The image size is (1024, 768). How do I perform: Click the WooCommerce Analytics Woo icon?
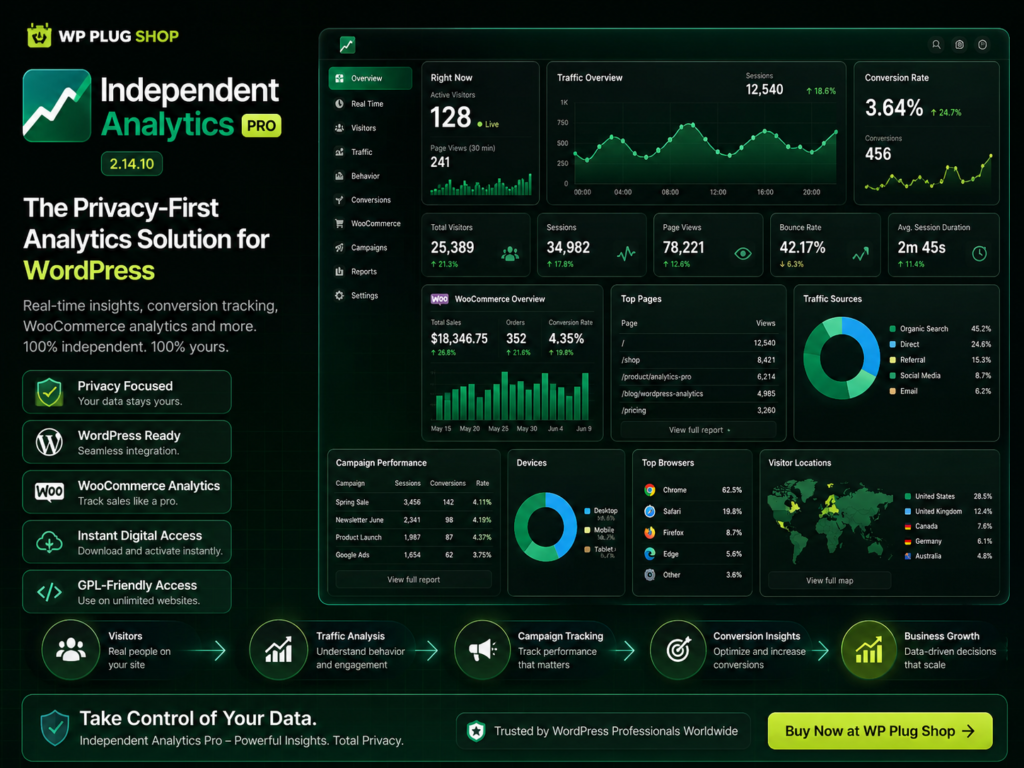click(x=50, y=492)
